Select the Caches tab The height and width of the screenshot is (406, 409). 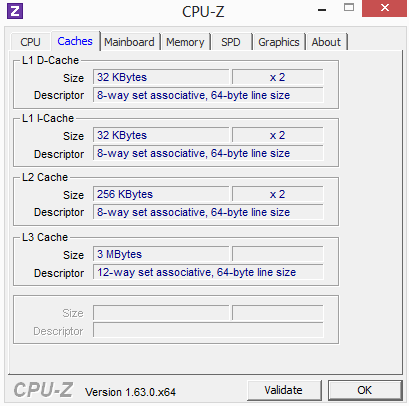coord(75,41)
